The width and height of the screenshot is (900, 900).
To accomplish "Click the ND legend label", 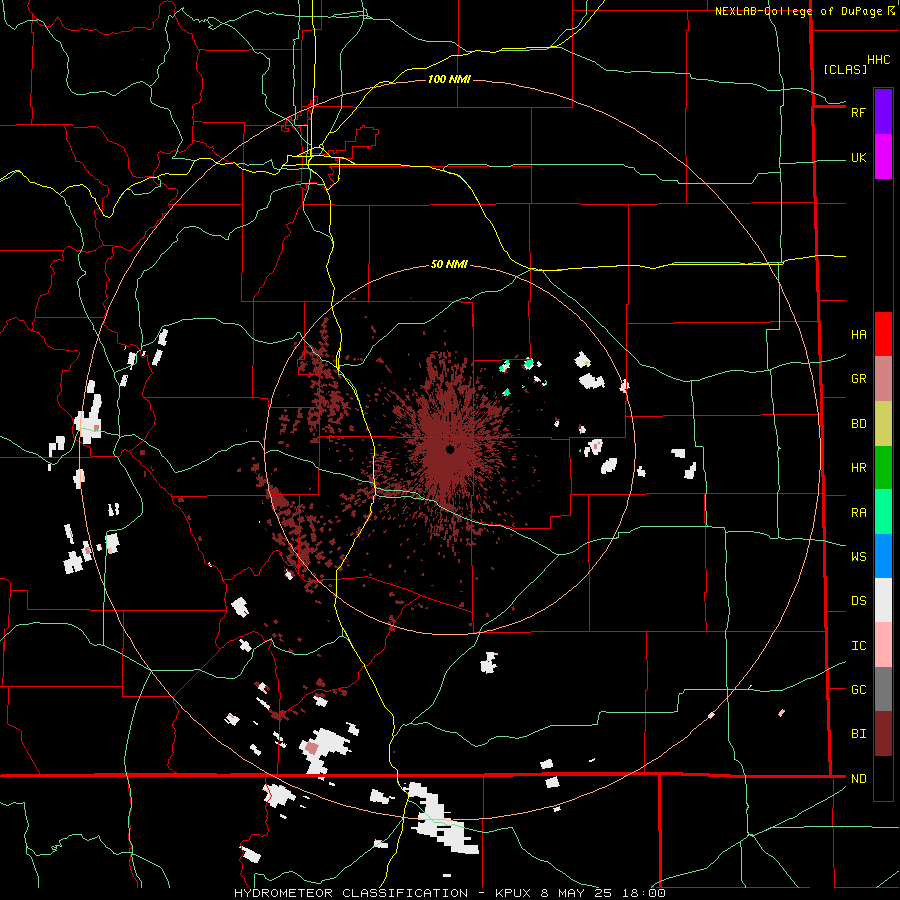I will (x=859, y=779).
